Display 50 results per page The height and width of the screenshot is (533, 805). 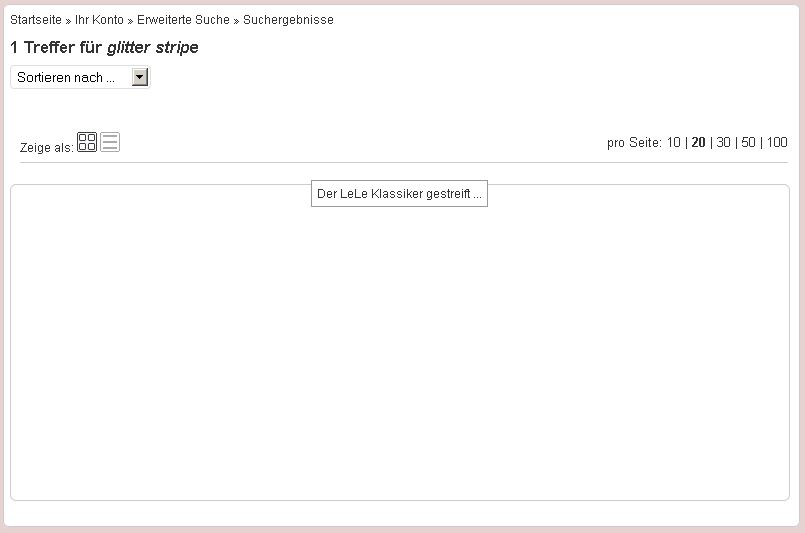748,143
